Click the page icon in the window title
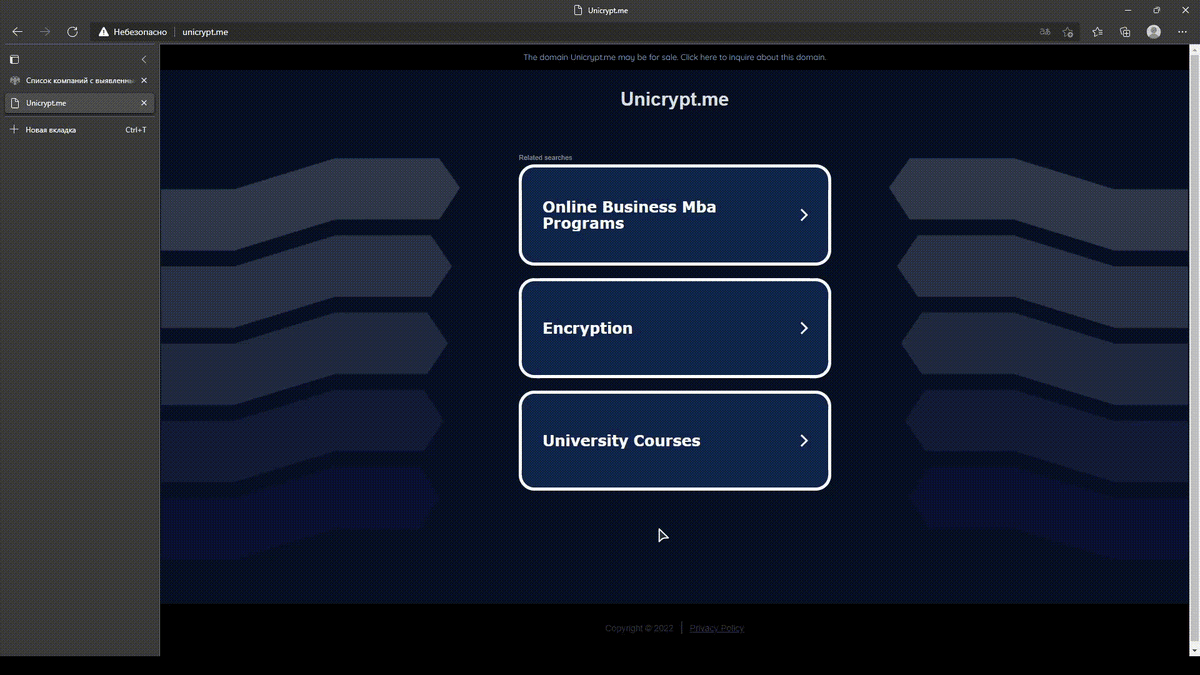Viewport: 1200px width, 675px height. [578, 10]
